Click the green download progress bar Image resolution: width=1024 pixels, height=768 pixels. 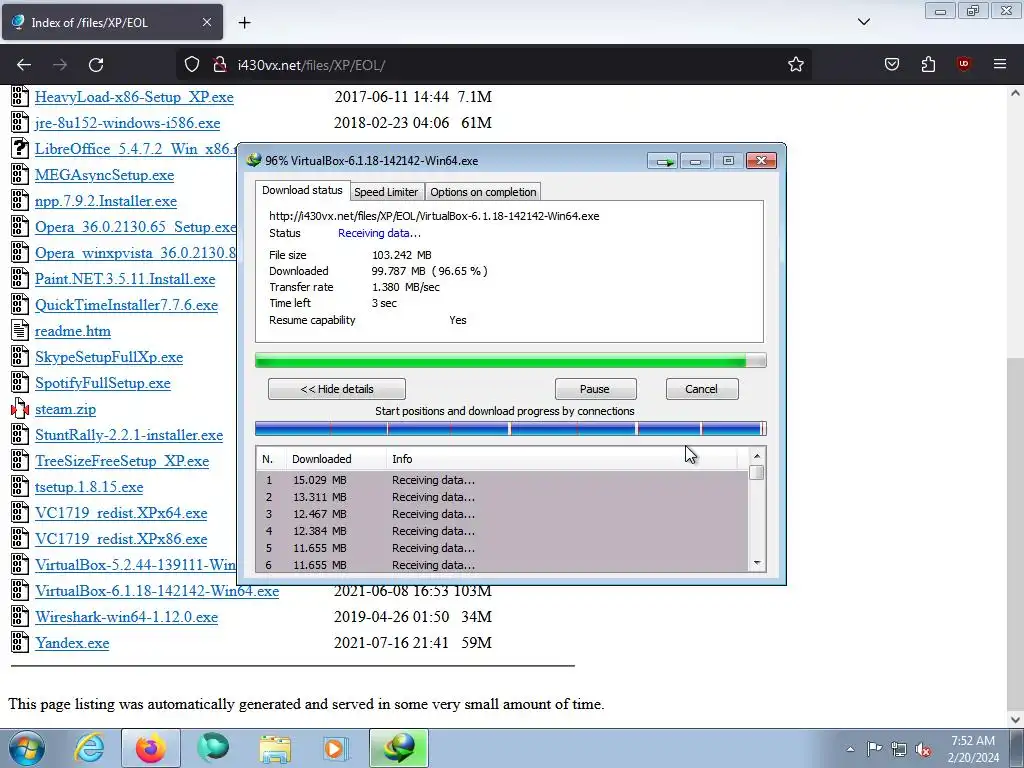click(510, 360)
